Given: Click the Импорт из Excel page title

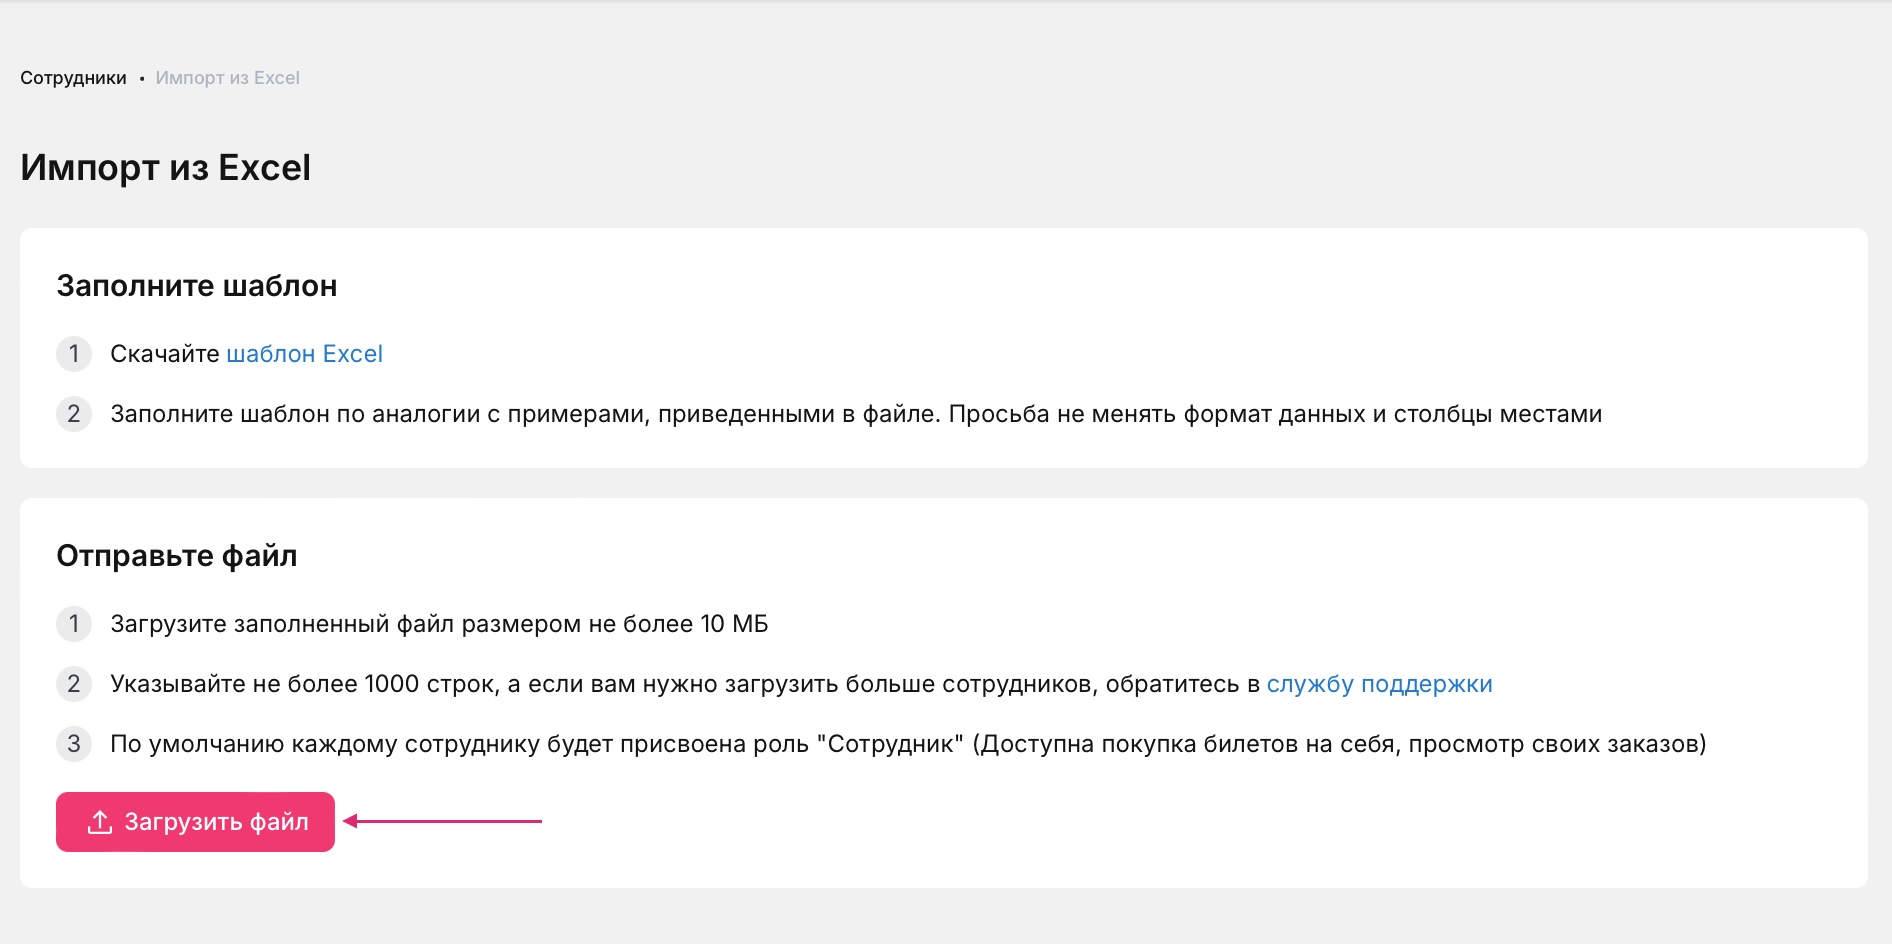Looking at the screenshot, I should coord(165,168).
